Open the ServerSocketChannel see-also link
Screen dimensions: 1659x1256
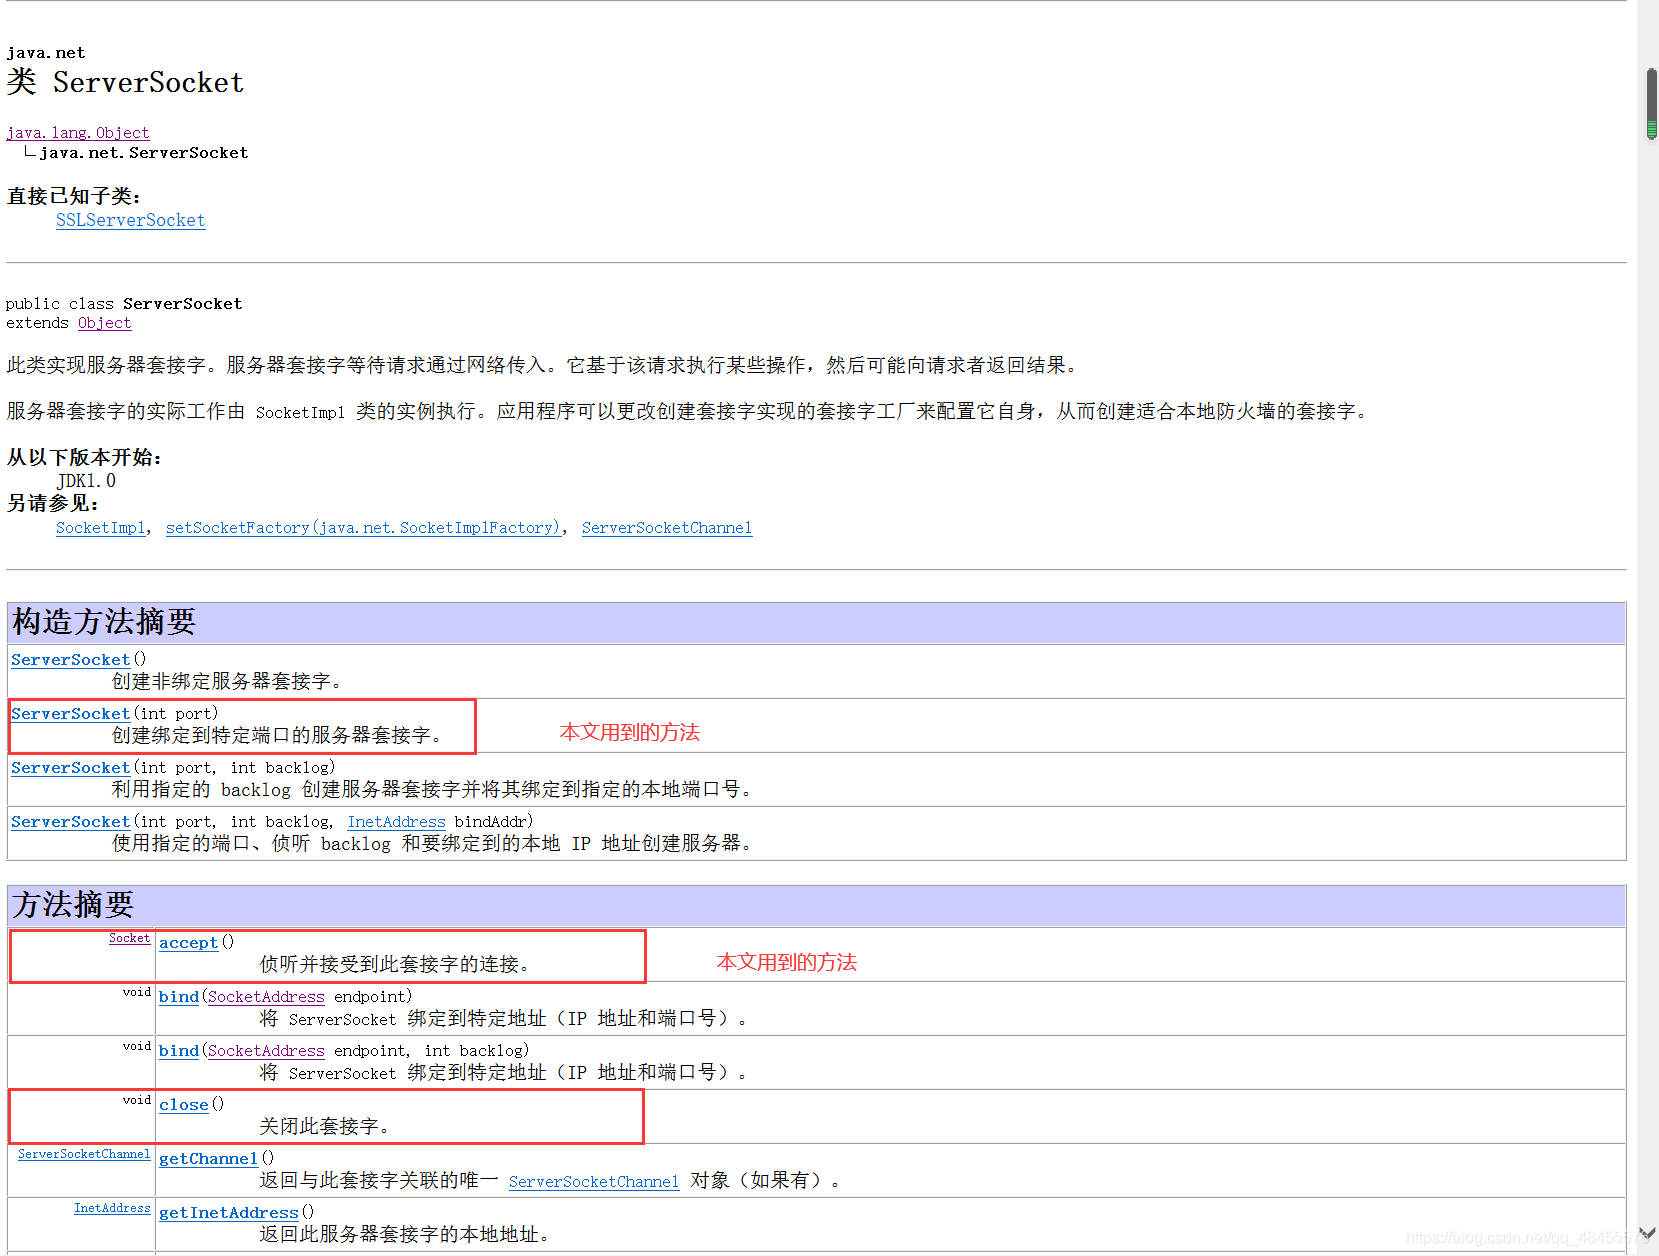tap(667, 528)
